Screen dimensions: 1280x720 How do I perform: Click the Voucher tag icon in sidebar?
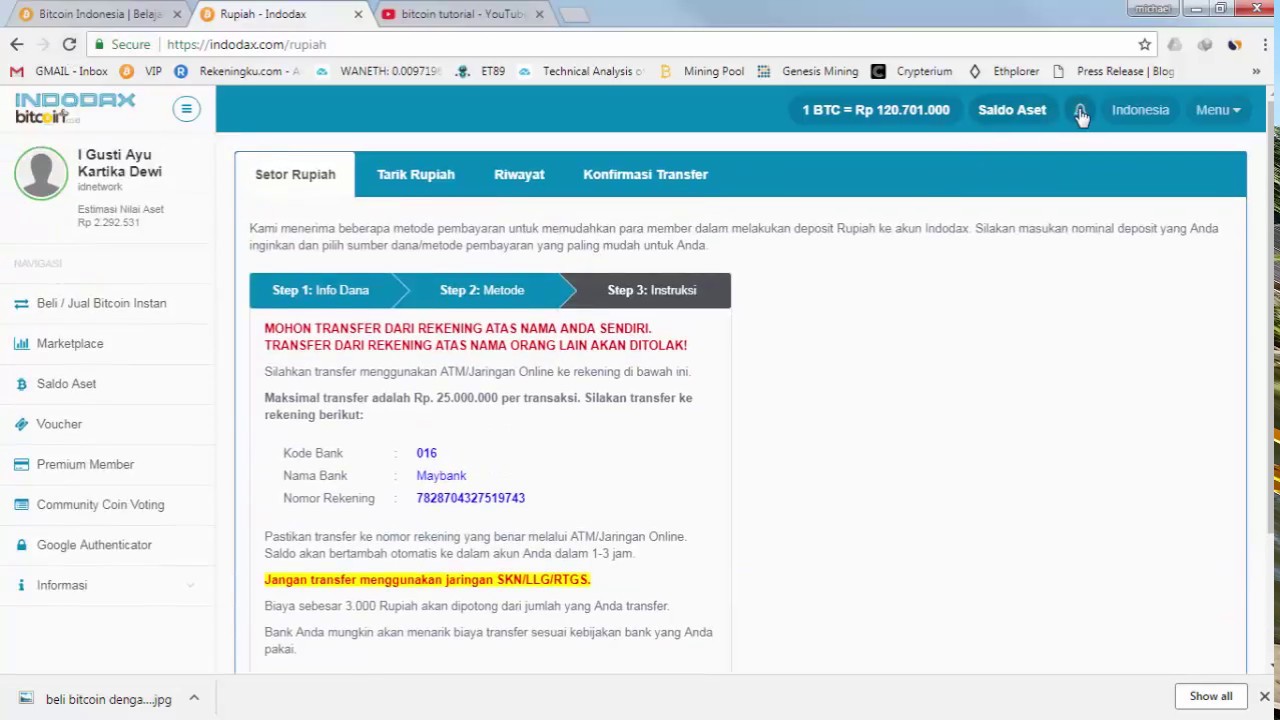(21, 424)
